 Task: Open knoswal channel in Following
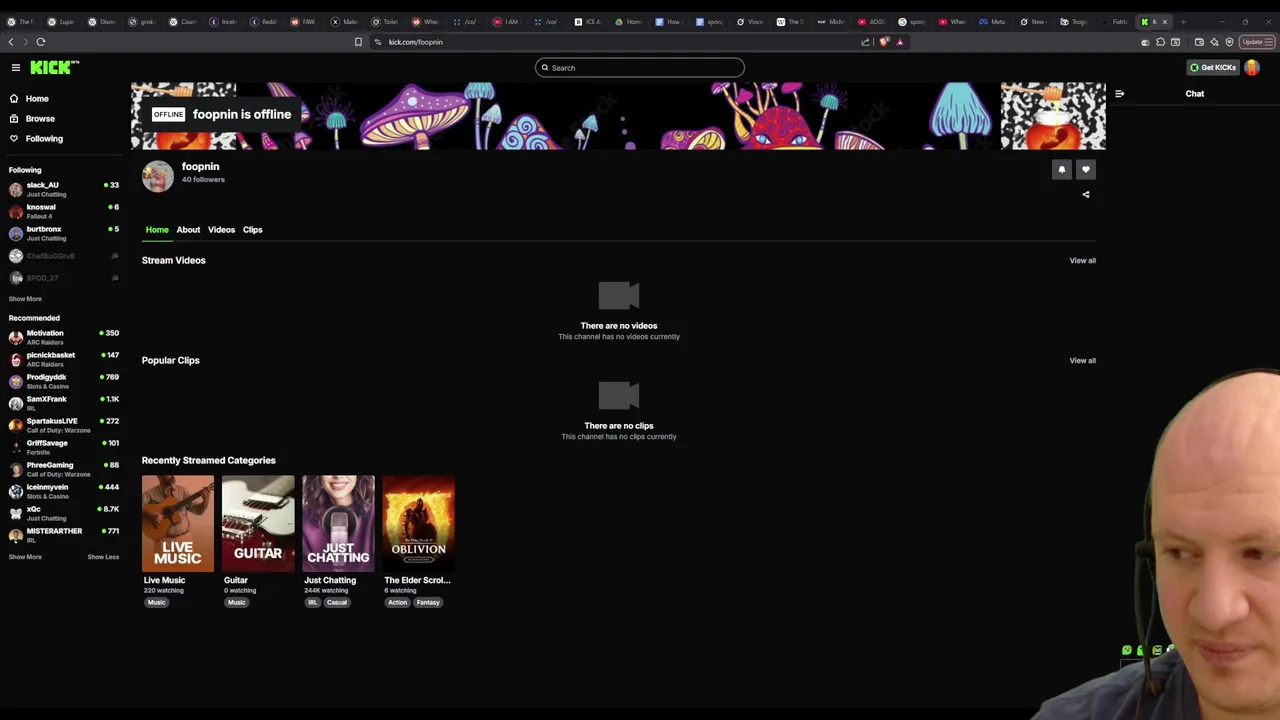pos(63,211)
